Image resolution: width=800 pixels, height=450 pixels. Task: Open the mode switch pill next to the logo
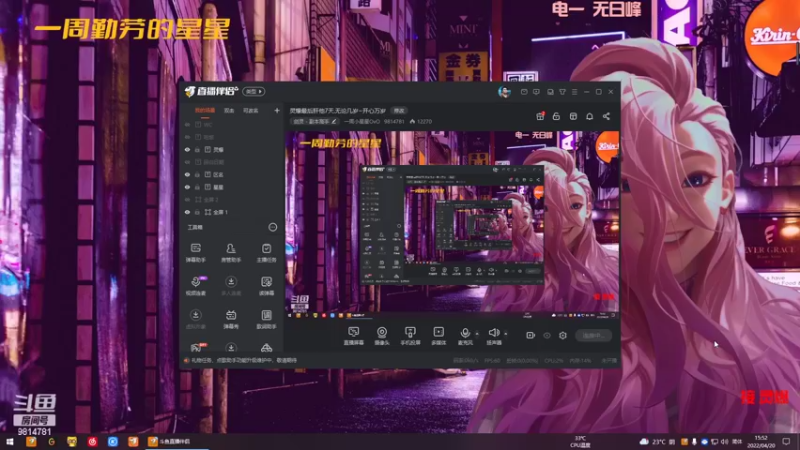254,91
